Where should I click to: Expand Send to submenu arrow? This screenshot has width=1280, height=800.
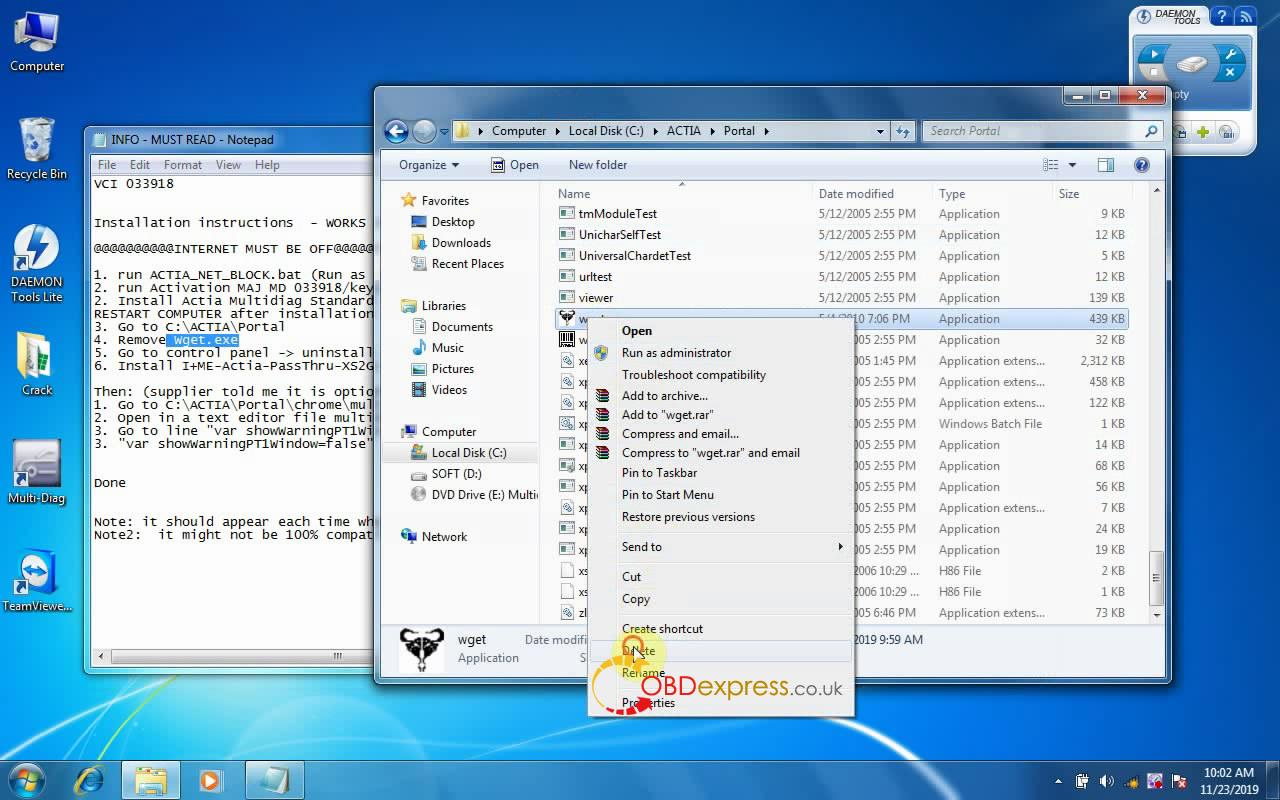tap(840, 547)
